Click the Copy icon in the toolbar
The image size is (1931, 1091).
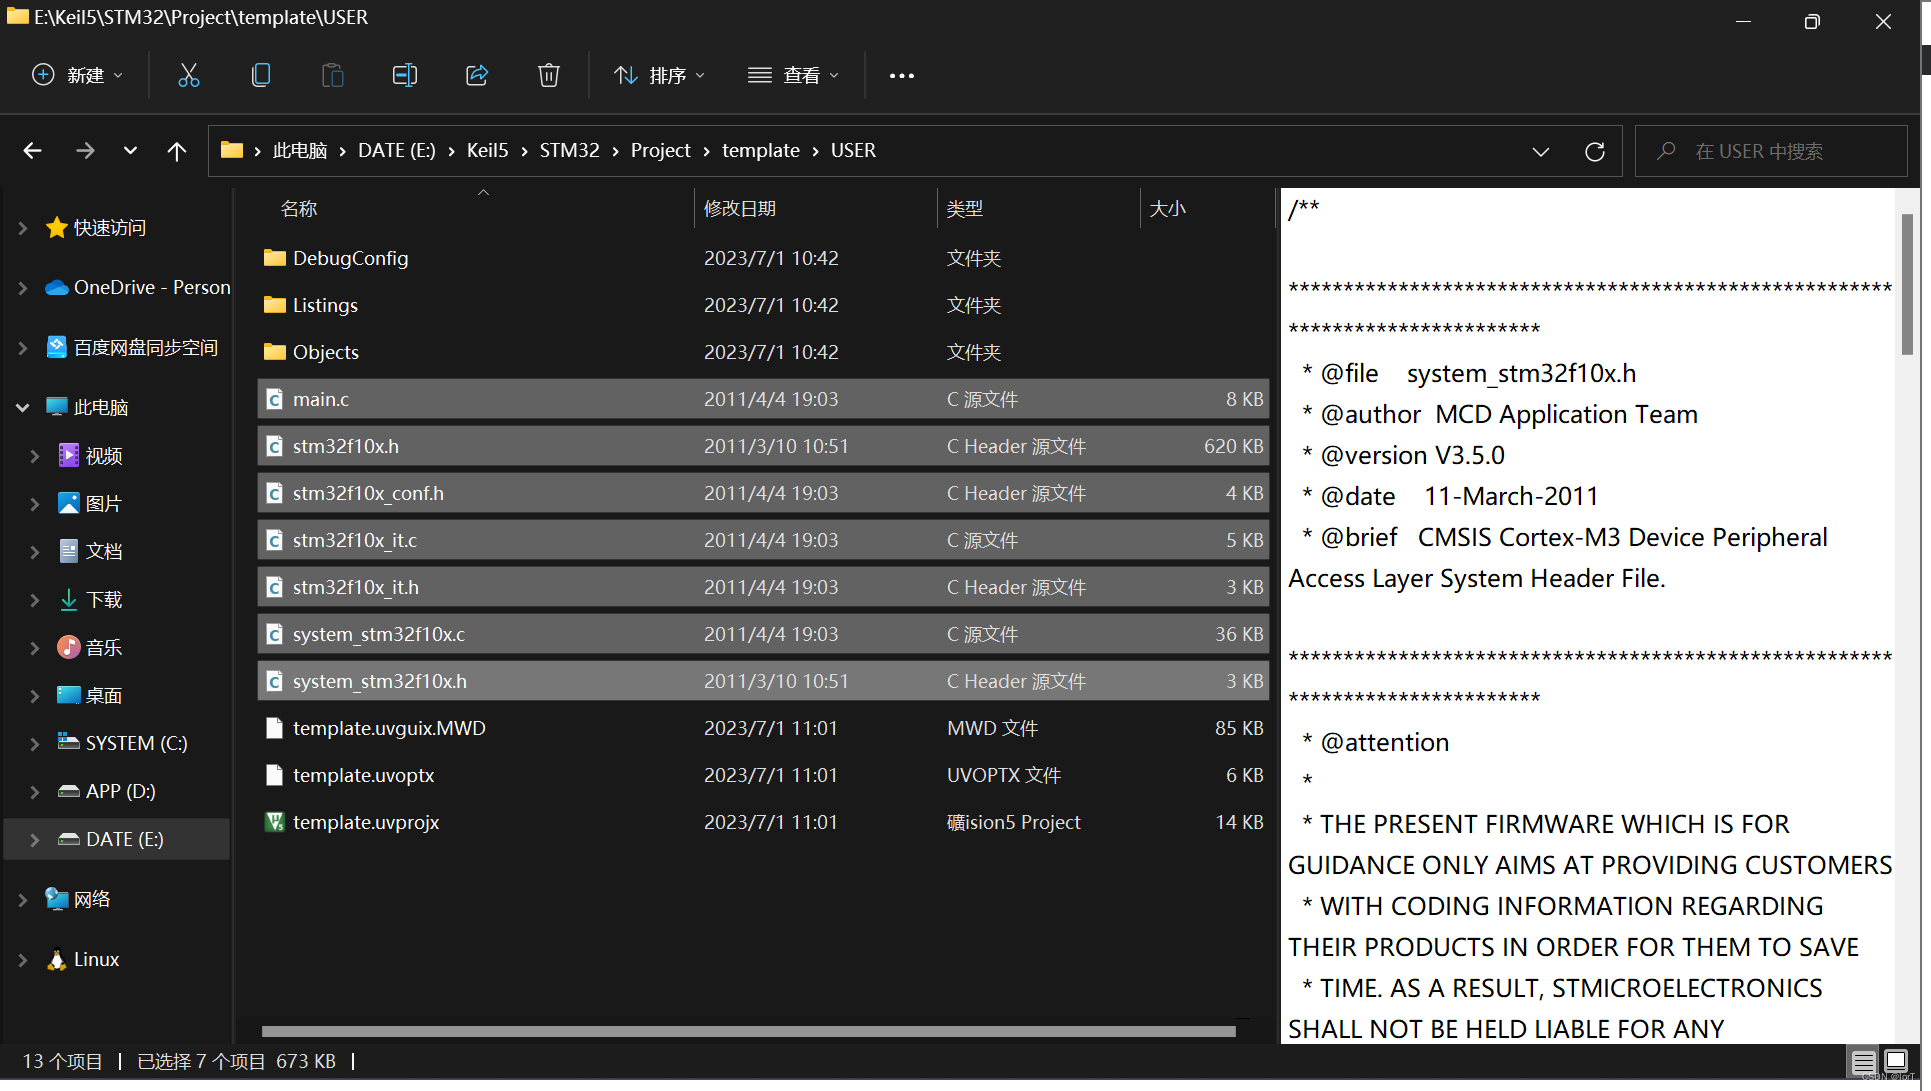pyautogui.click(x=261, y=75)
